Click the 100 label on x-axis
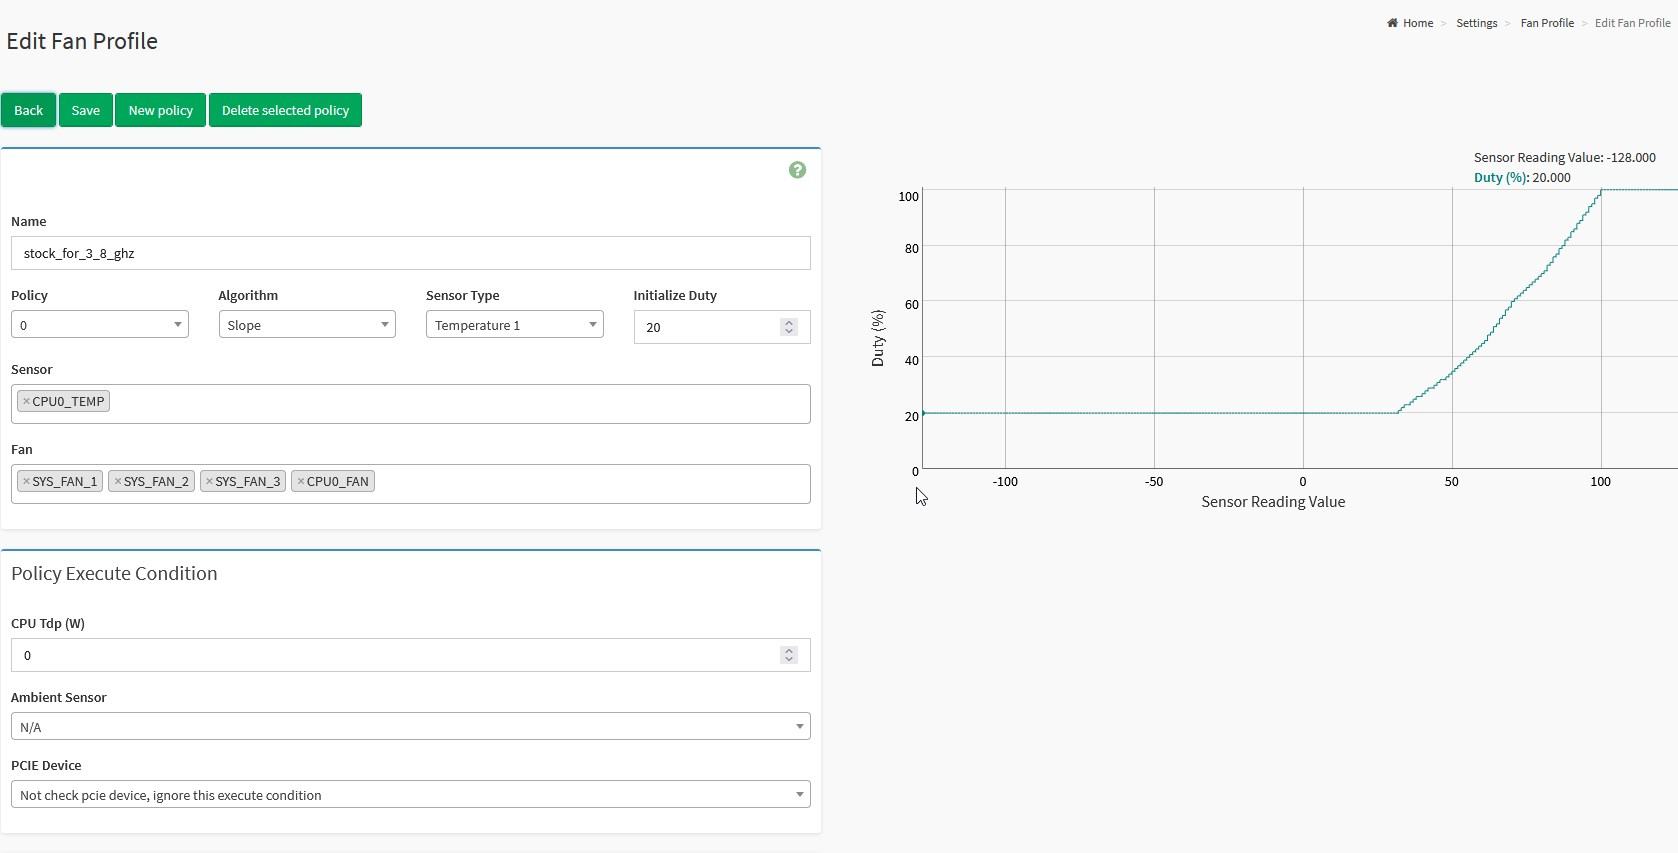Viewport: 1678px width, 853px height. [x=1600, y=481]
